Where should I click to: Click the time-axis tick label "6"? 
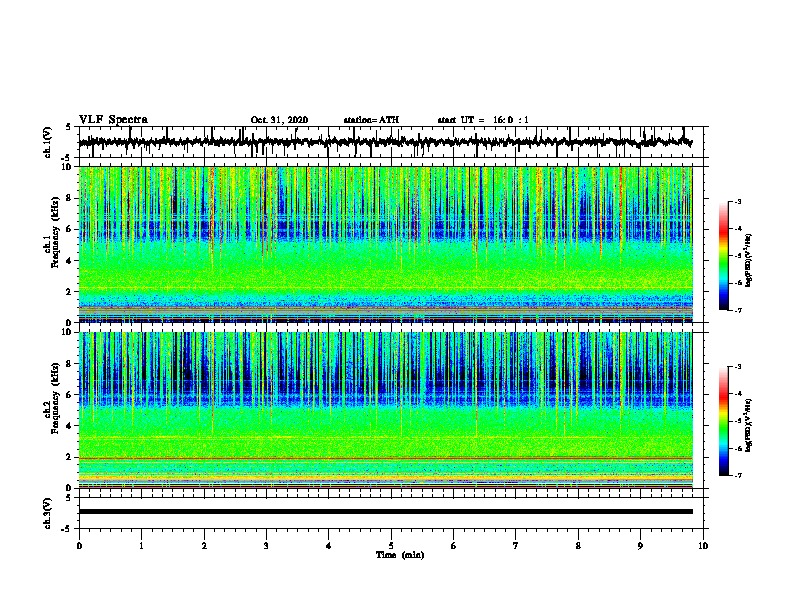454,546
